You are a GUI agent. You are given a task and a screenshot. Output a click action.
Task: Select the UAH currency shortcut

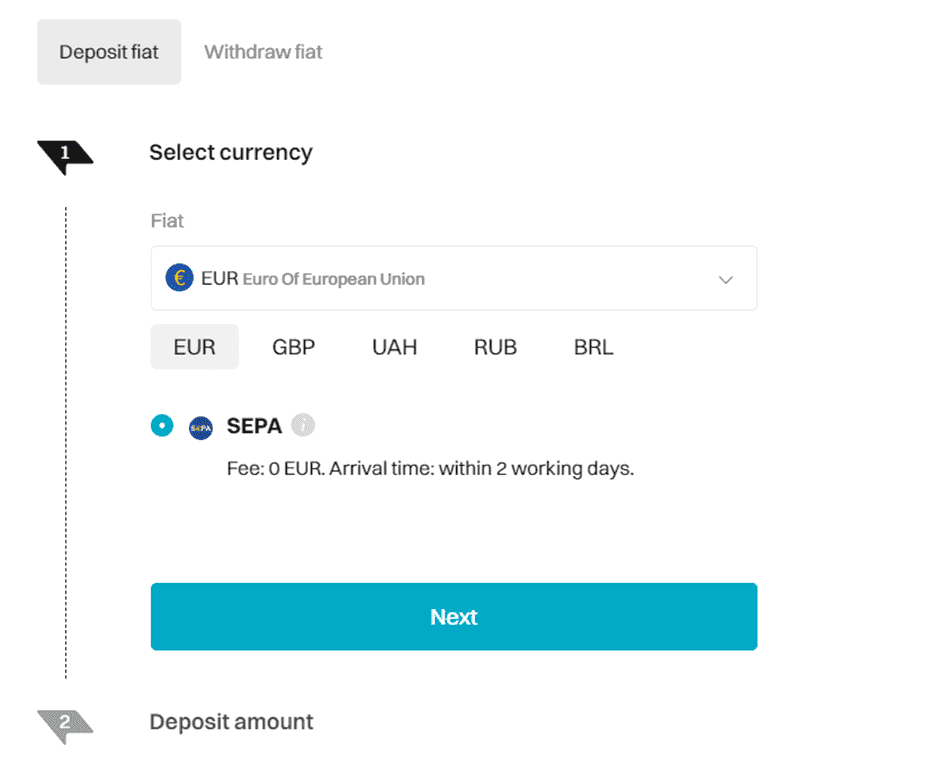(394, 347)
